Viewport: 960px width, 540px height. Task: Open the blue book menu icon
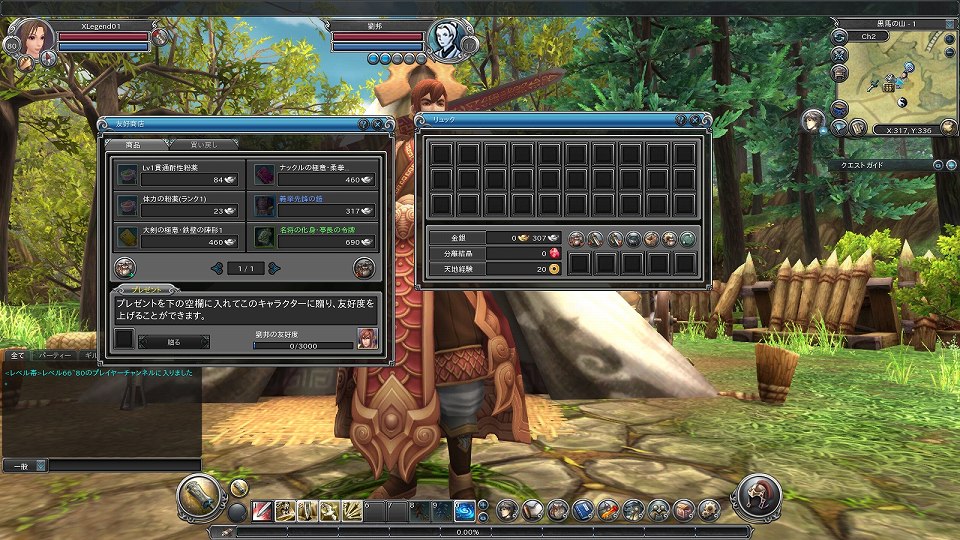pyautogui.click(x=583, y=510)
